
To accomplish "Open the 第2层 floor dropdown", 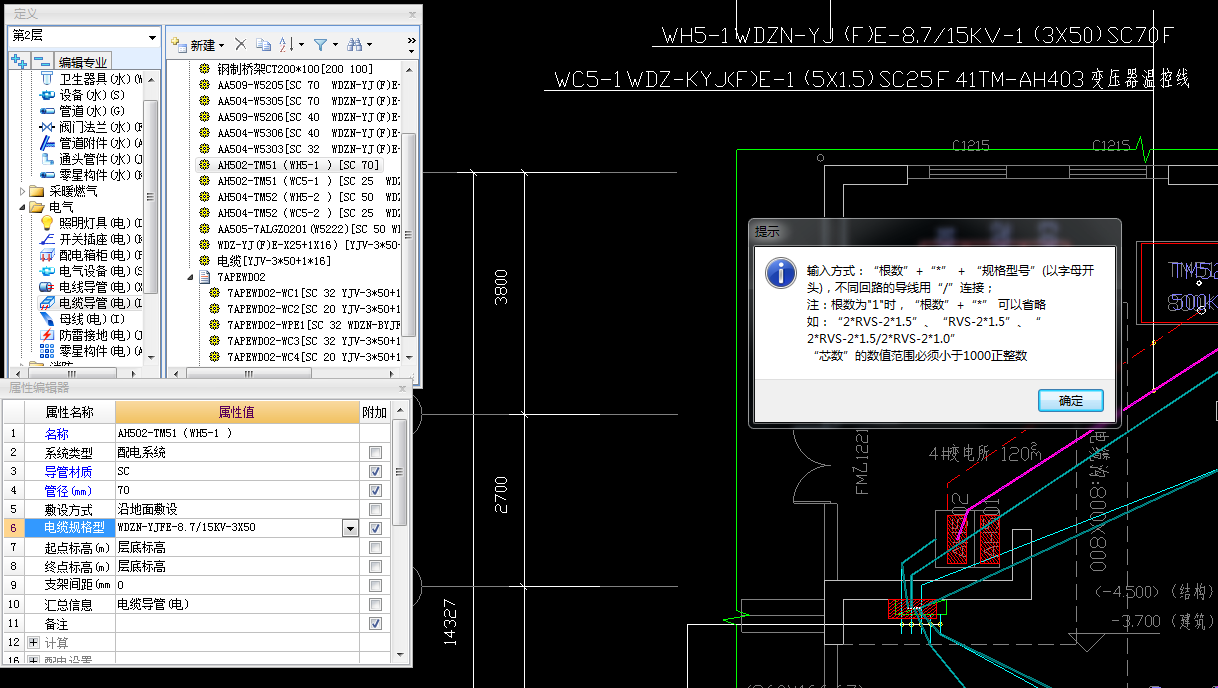I will (152, 36).
